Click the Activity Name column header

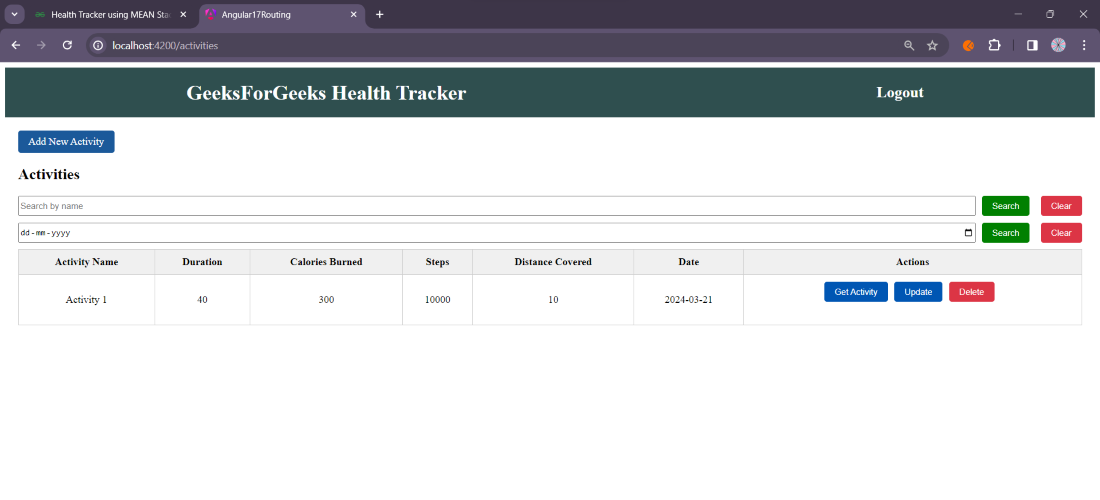pos(86,262)
